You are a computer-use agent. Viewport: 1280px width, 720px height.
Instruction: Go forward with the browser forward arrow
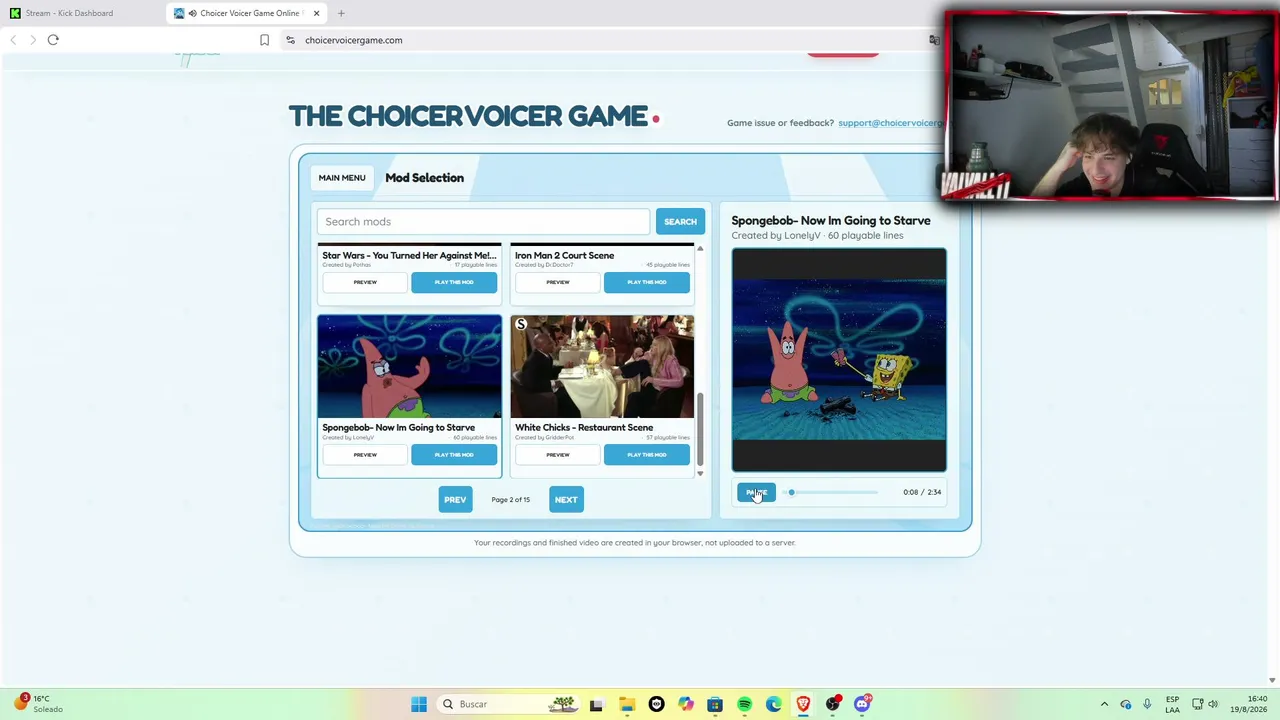[x=33, y=40]
